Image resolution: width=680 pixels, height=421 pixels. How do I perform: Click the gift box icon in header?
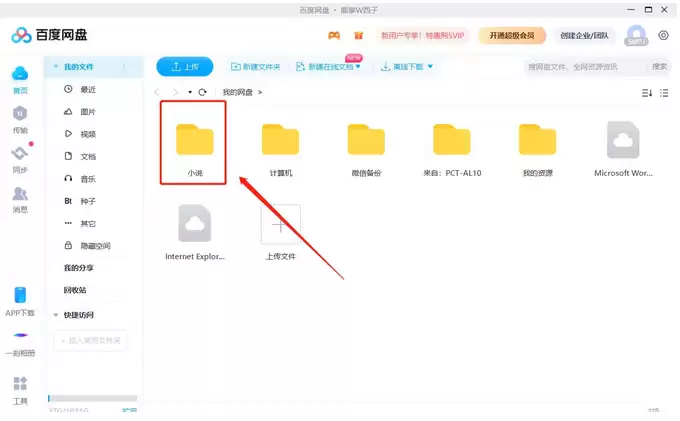point(358,36)
